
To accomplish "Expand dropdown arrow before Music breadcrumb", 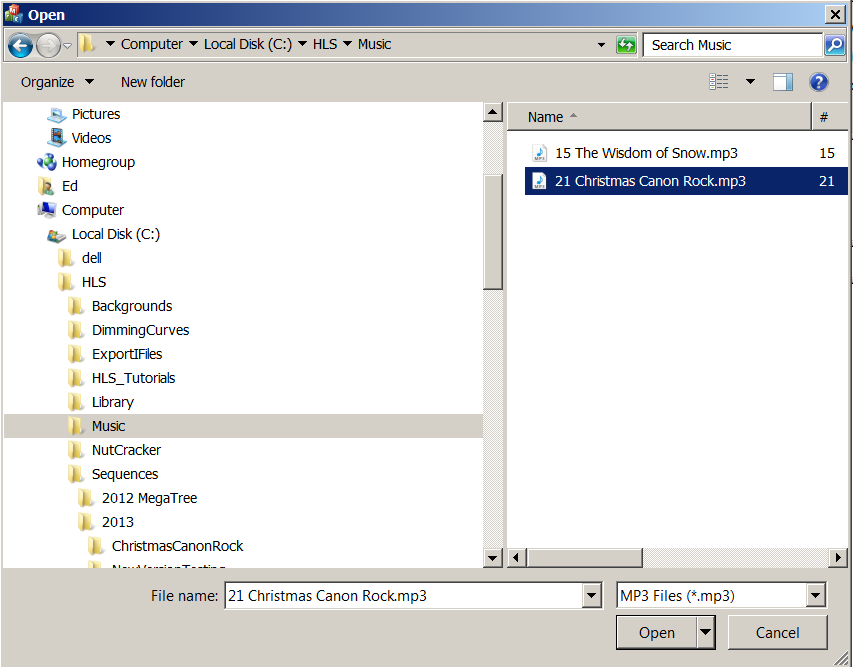I will (x=347, y=44).
